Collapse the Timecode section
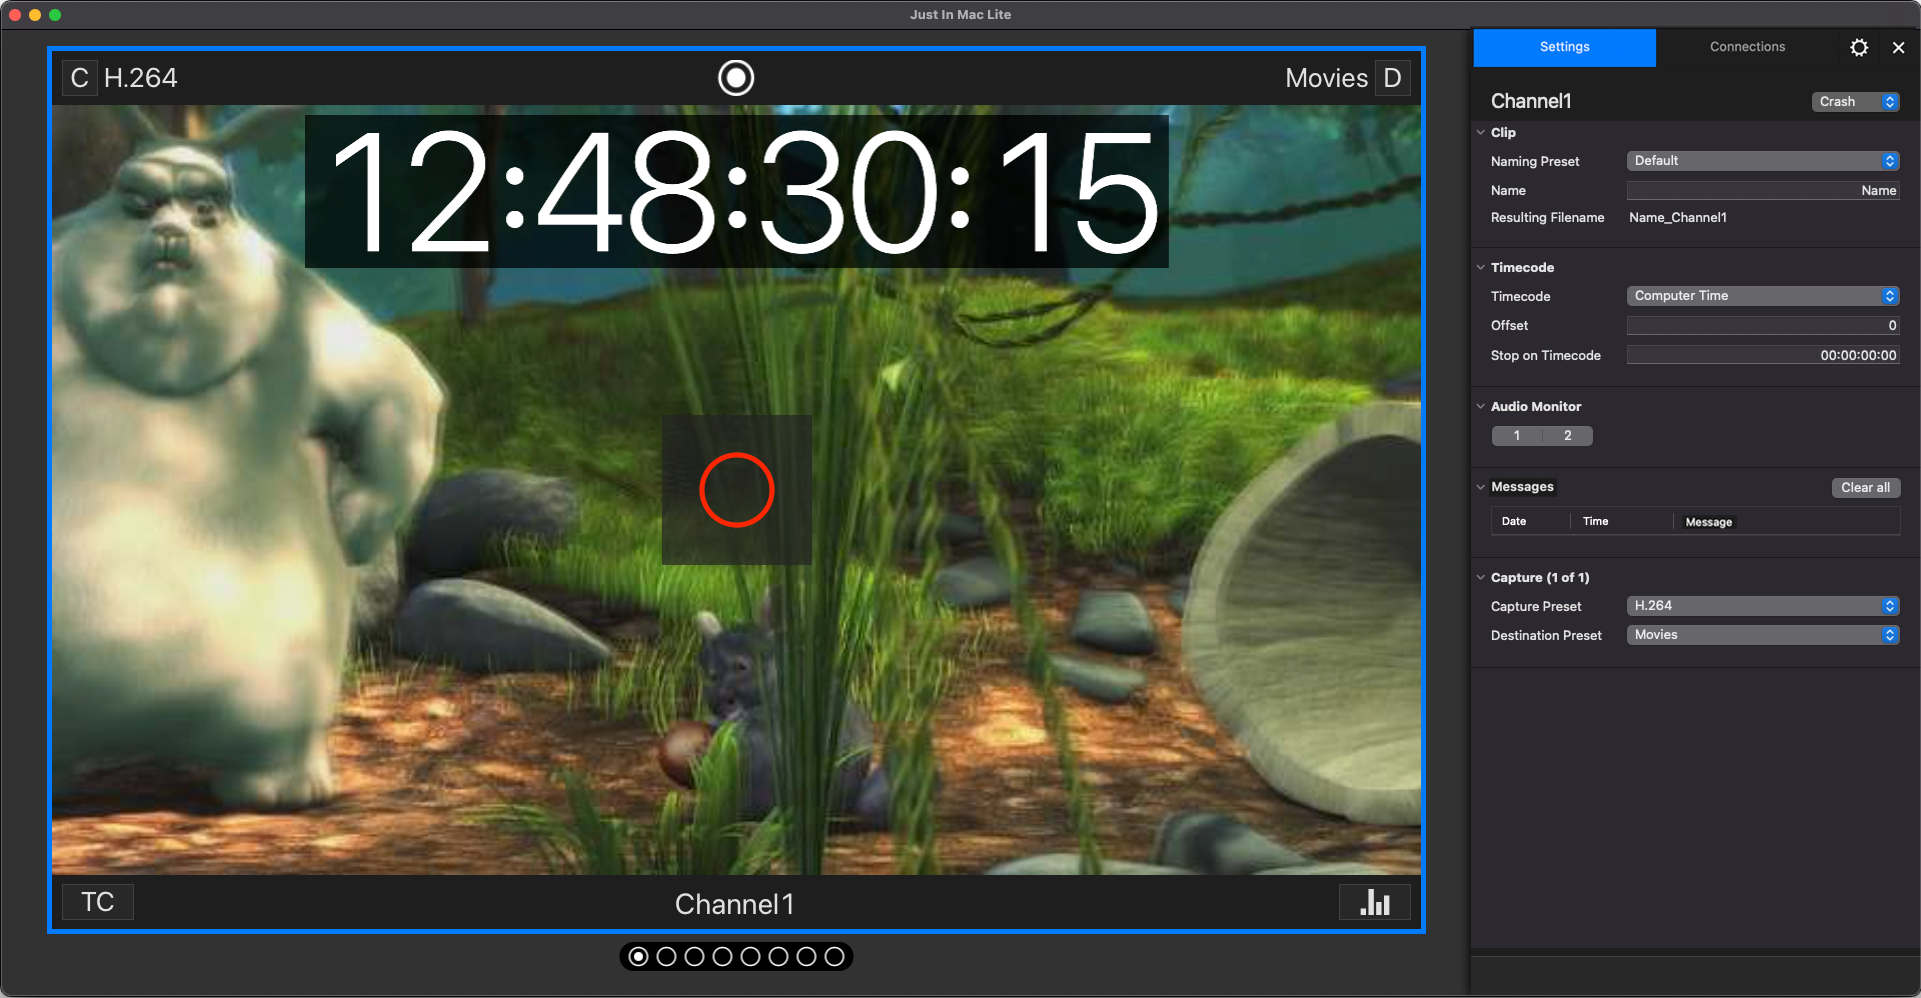Image resolution: width=1921 pixels, height=998 pixels. point(1481,267)
